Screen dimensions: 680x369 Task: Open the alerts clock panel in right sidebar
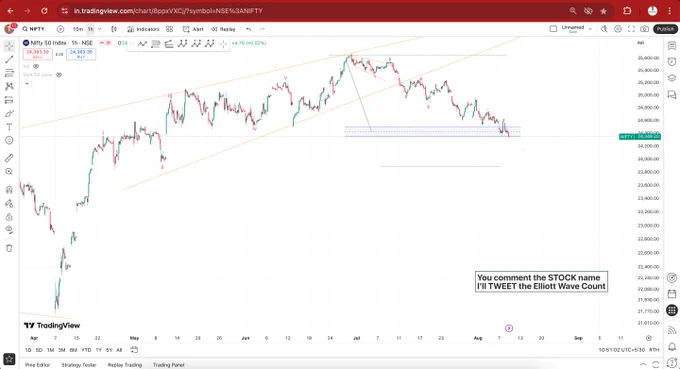672,62
